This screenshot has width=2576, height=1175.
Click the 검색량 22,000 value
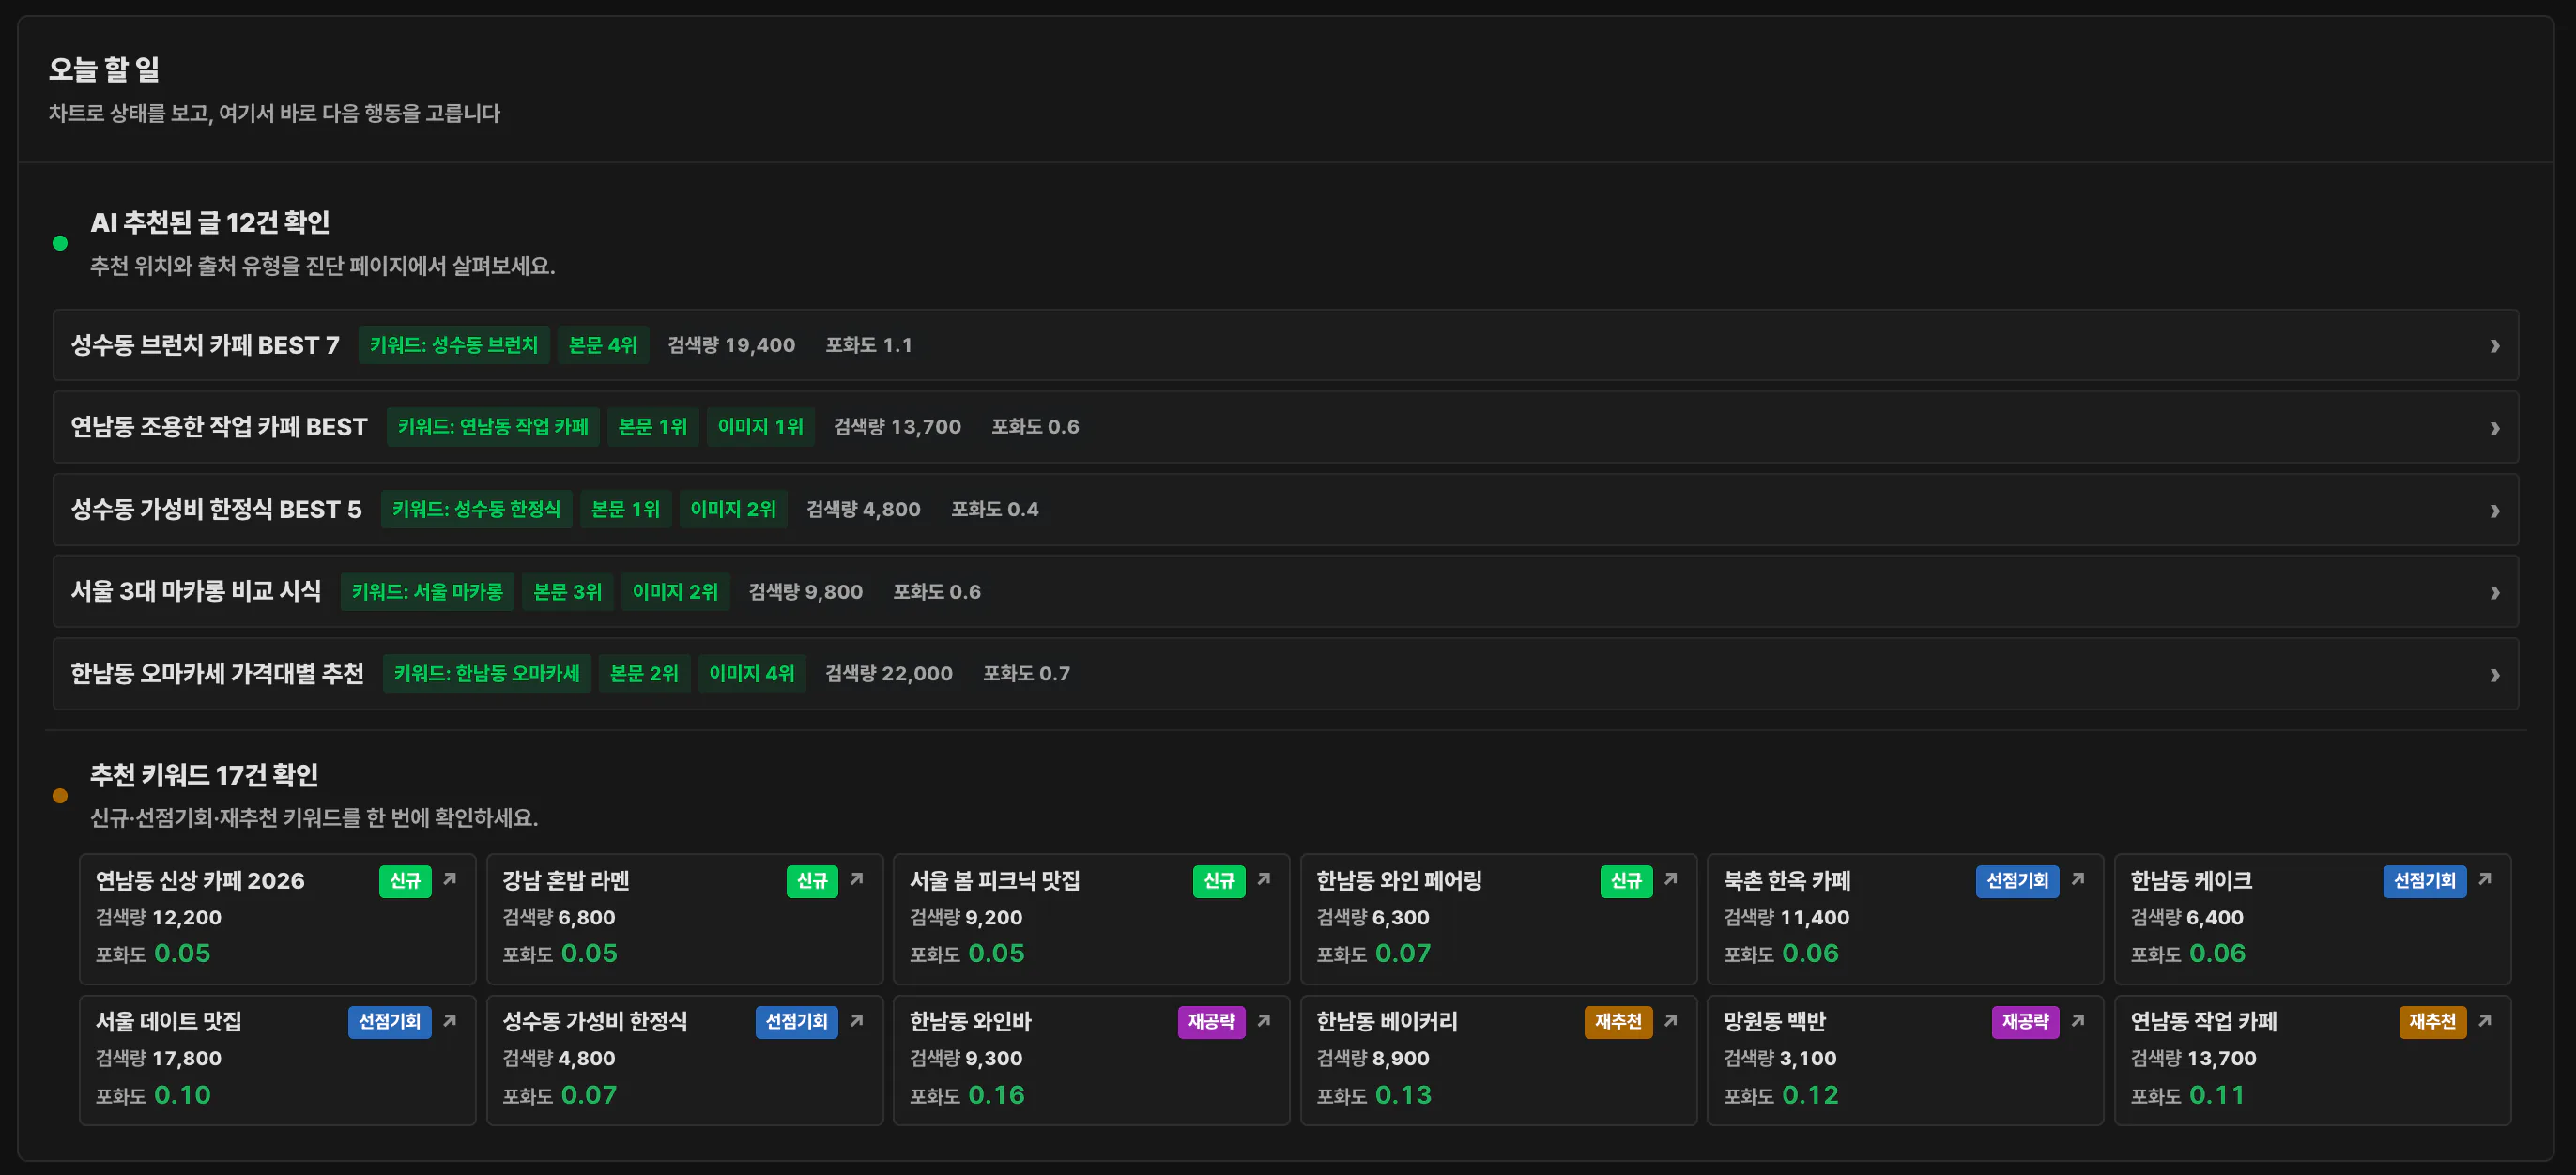889,674
